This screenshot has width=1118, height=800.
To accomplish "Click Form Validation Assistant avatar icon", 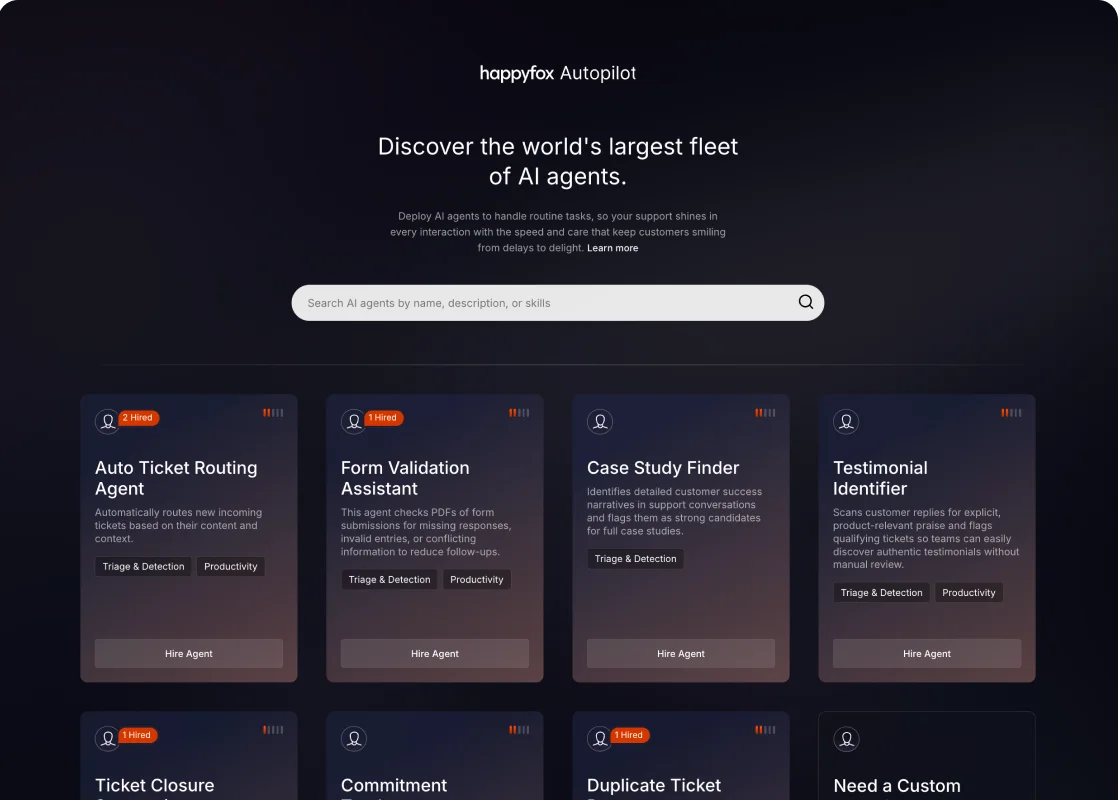I will (354, 421).
